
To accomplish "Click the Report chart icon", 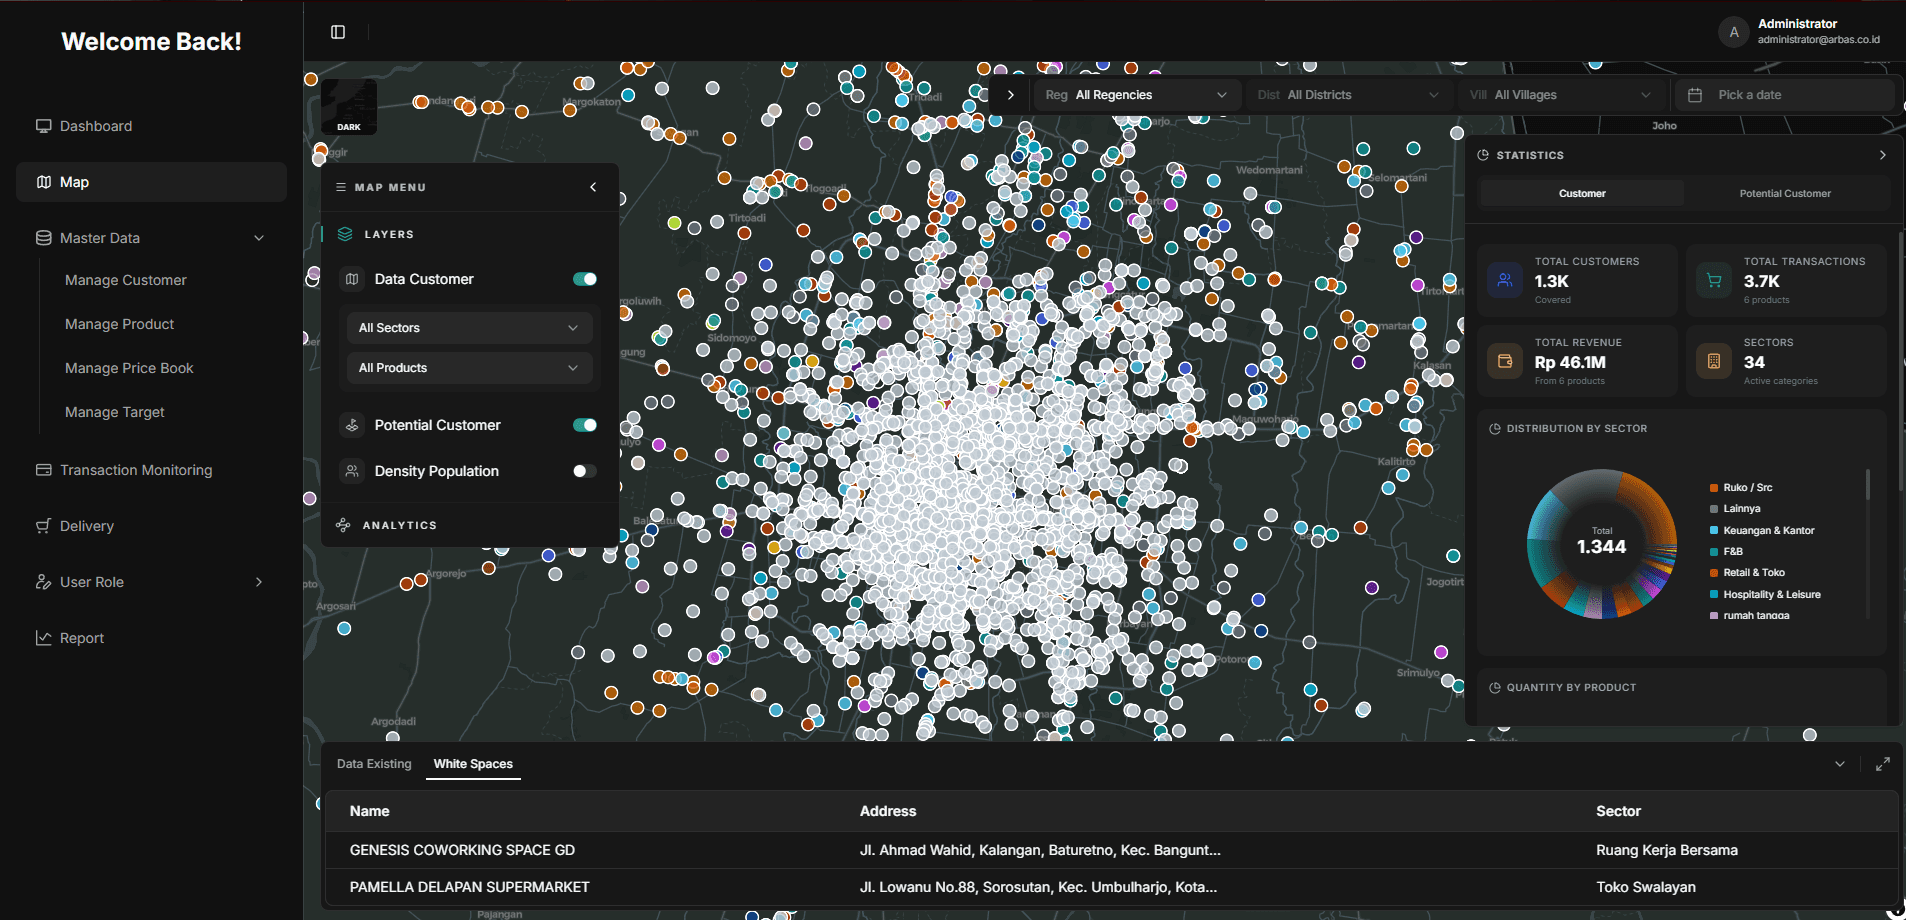I will click(43, 638).
